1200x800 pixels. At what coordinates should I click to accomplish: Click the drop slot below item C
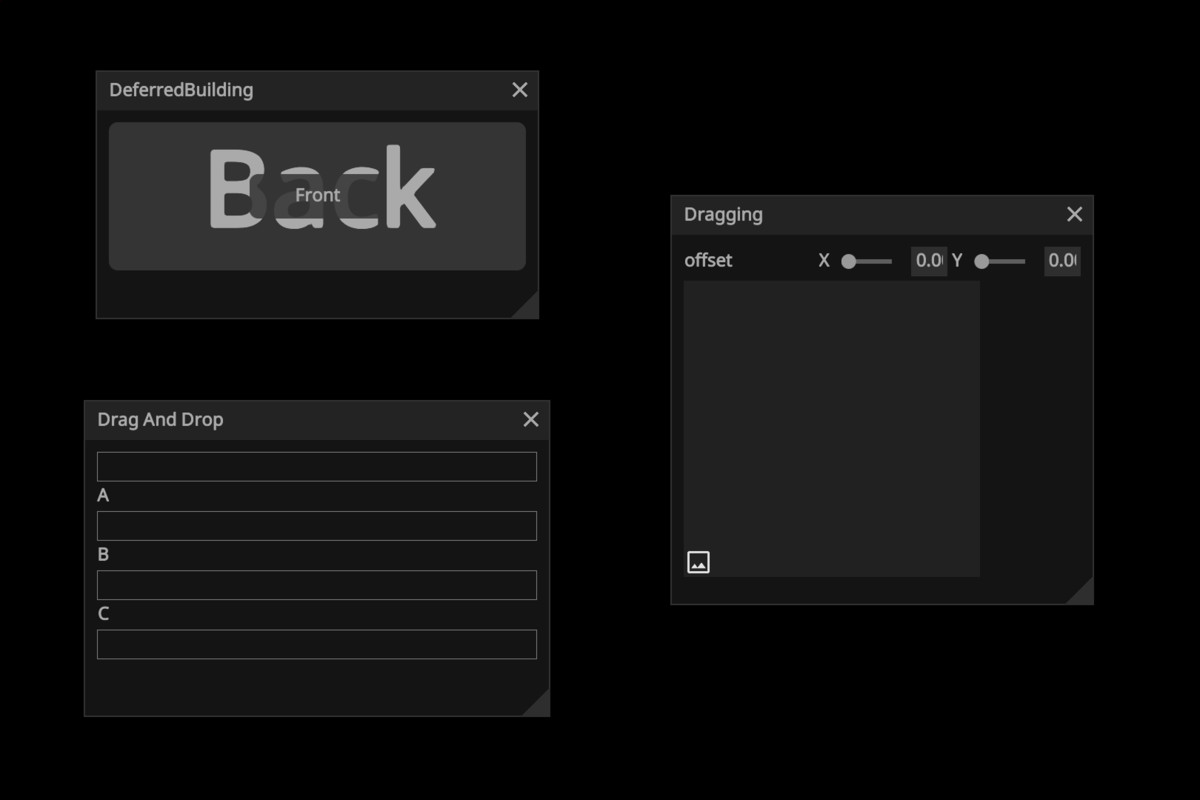click(x=317, y=644)
